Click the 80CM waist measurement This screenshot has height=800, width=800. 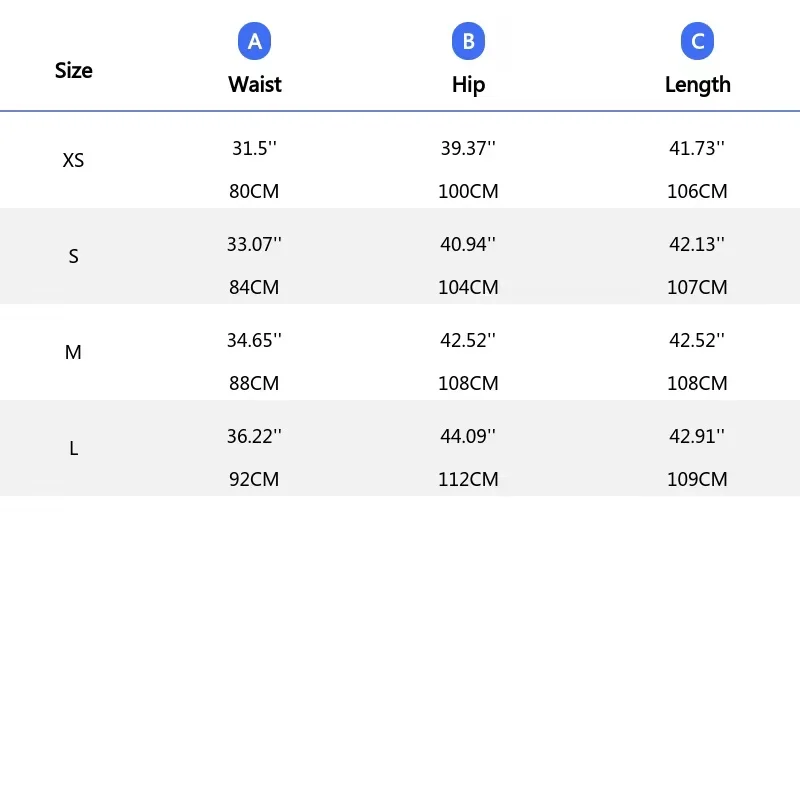(x=254, y=191)
